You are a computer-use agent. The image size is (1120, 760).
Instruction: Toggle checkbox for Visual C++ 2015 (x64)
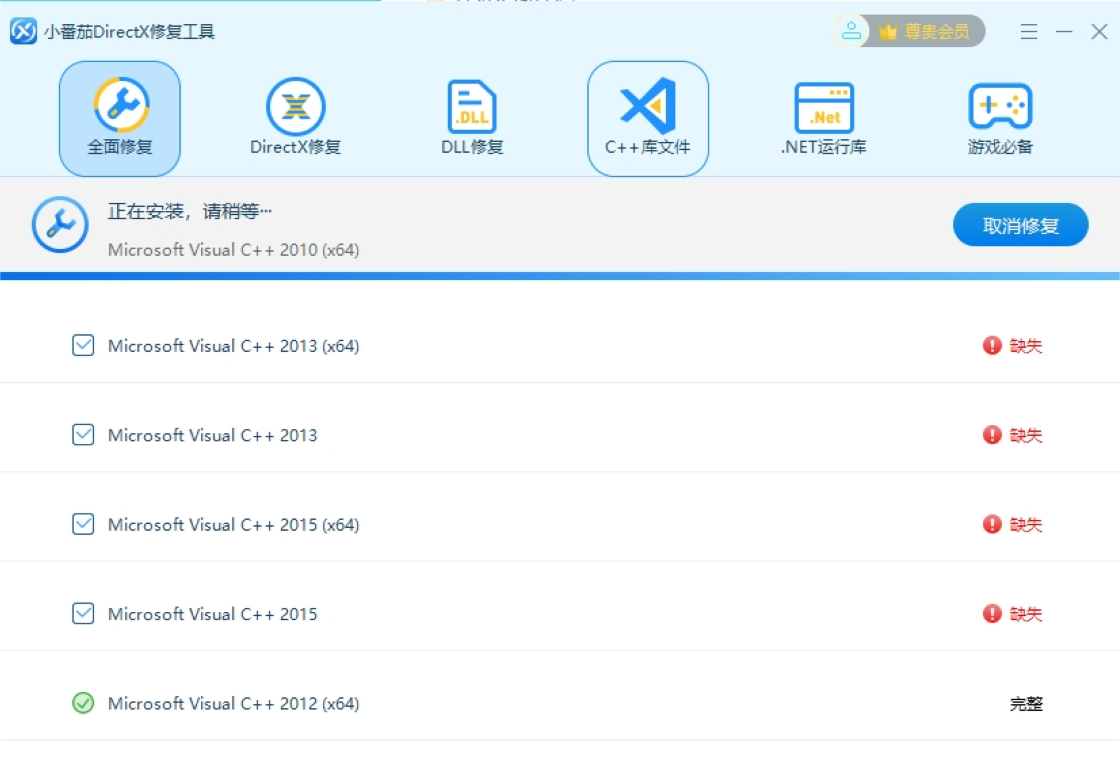[83, 524]
